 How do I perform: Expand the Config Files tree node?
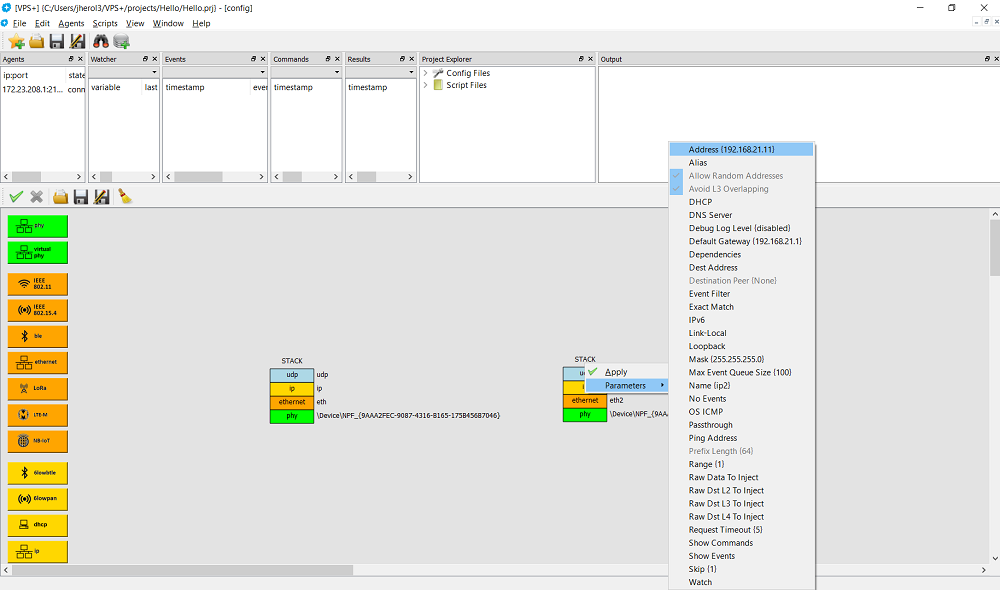click(426, 73)
